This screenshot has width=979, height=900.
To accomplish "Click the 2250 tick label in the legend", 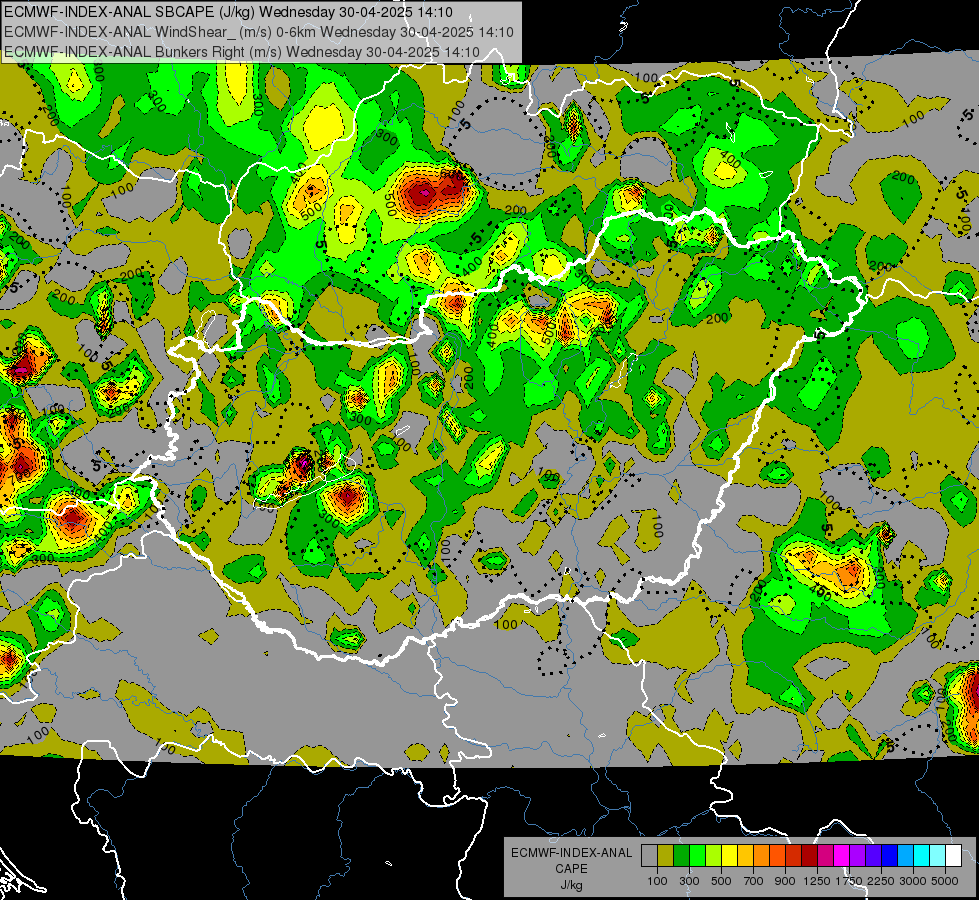I will pos(880,881).
